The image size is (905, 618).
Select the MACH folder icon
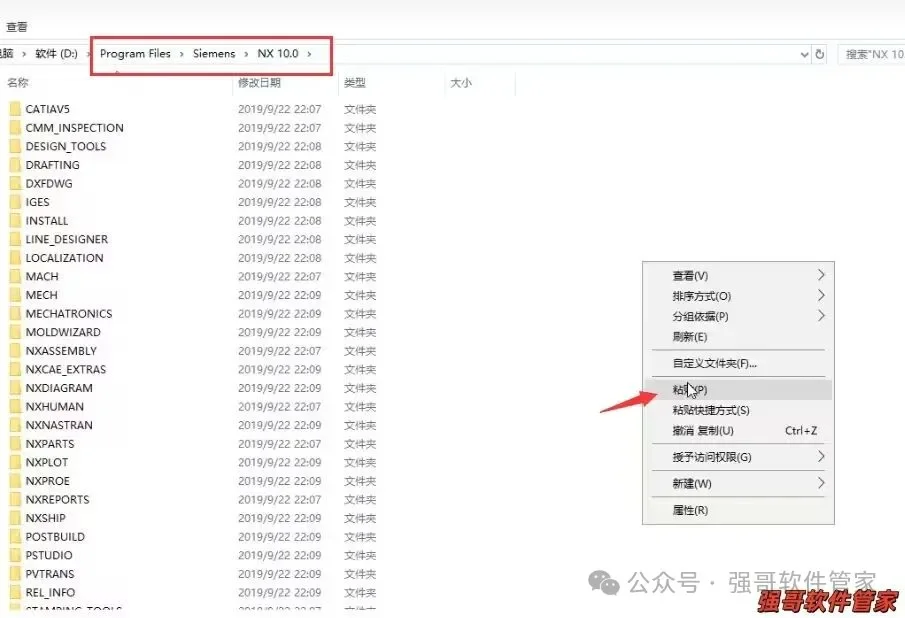tap(15, 276)
